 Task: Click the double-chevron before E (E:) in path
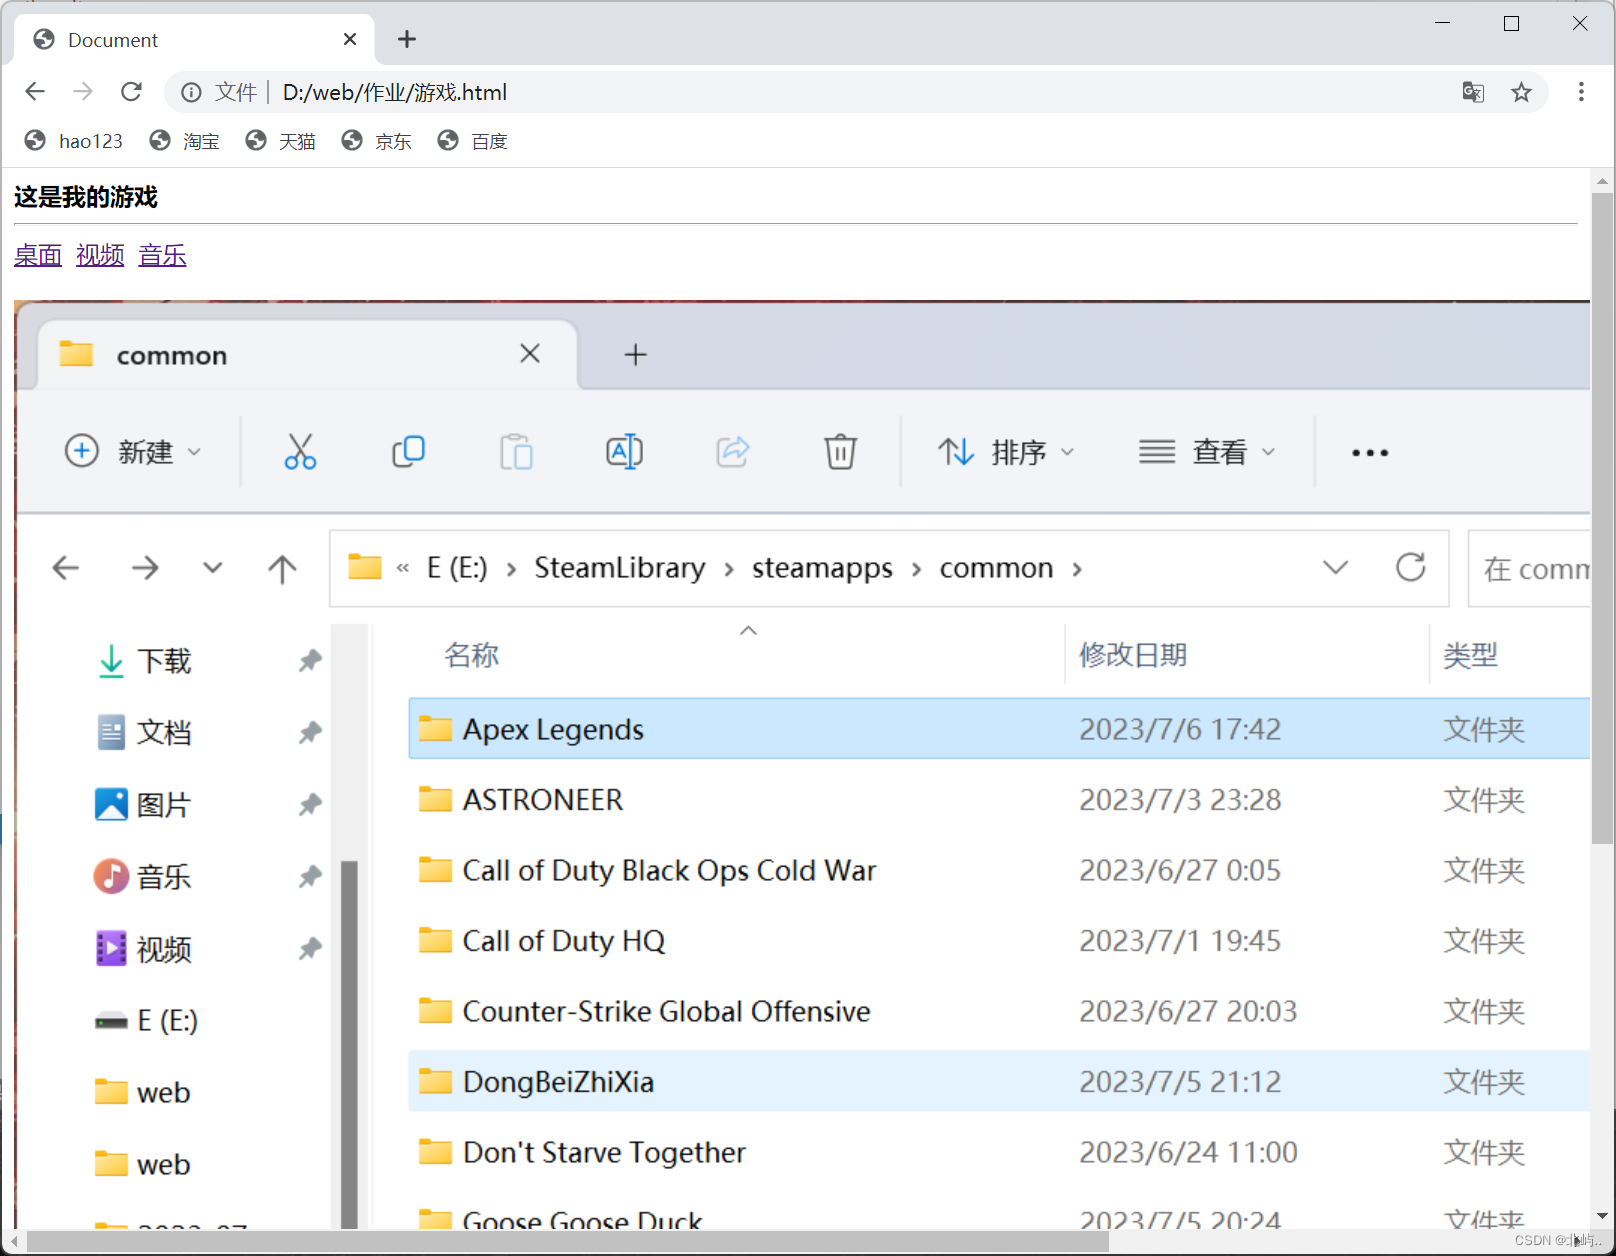point(403,569)
